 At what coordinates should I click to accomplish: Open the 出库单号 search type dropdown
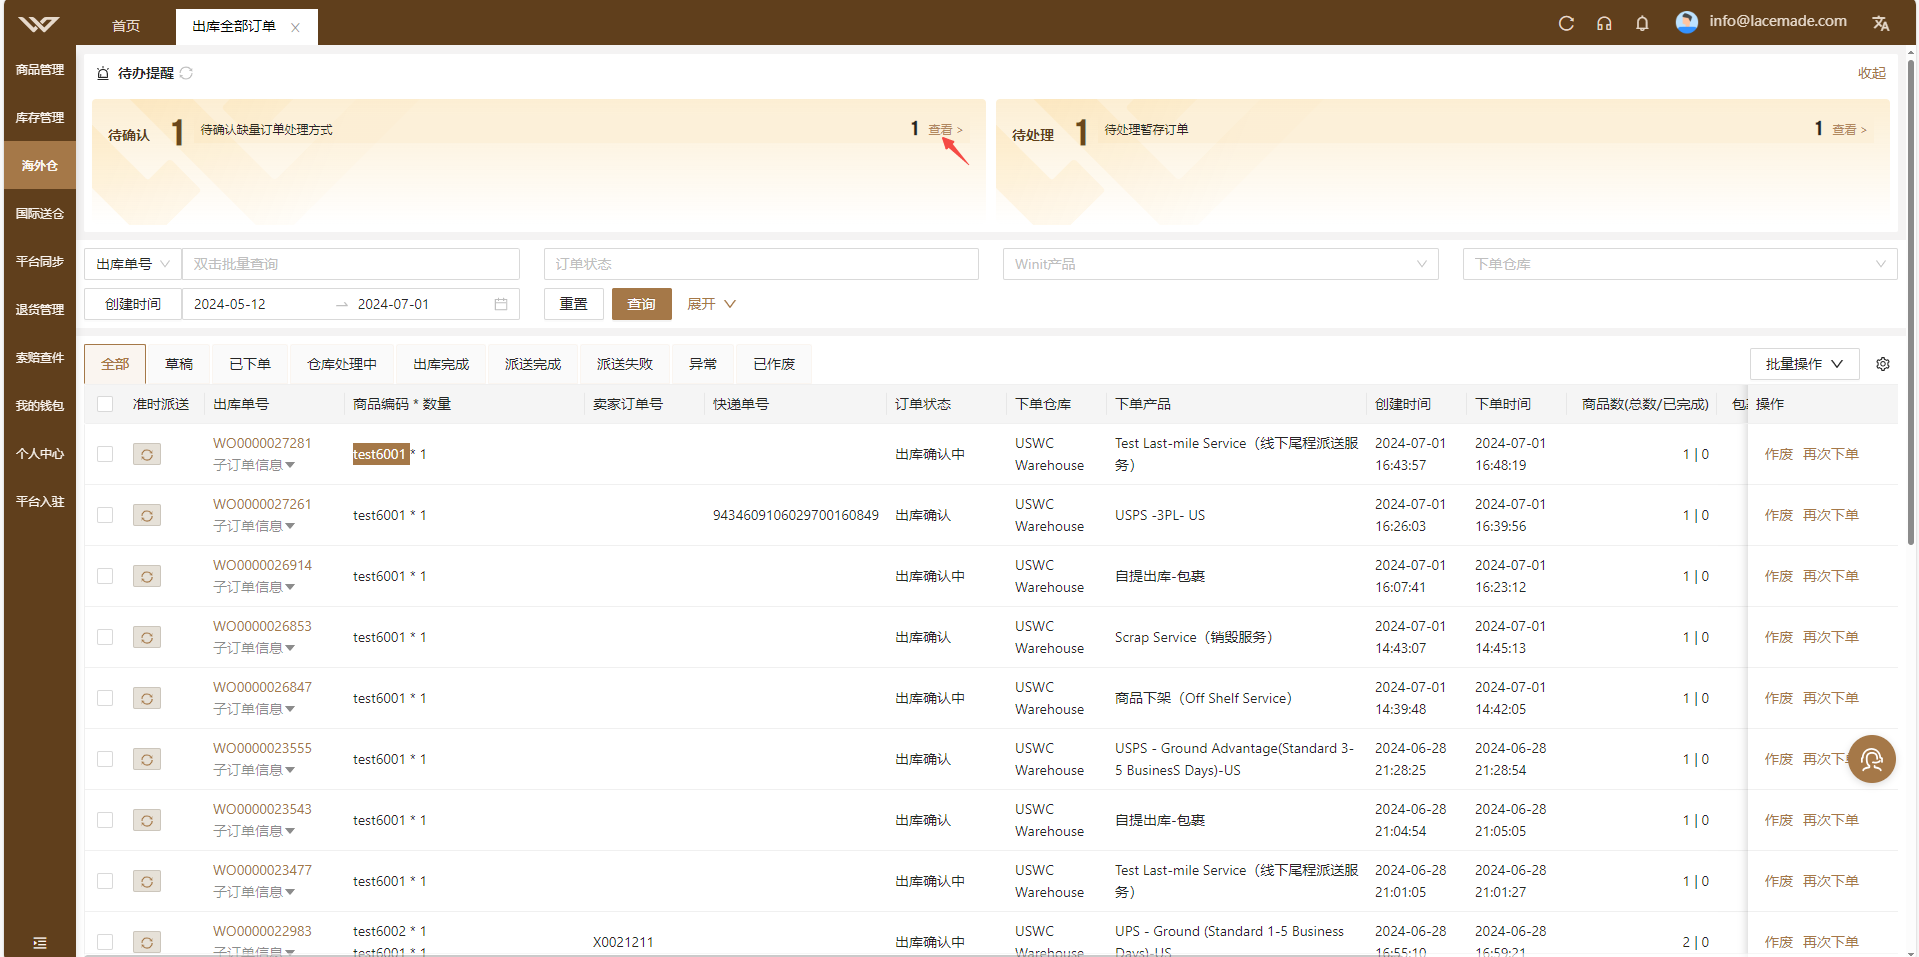[x=133, y=264]
